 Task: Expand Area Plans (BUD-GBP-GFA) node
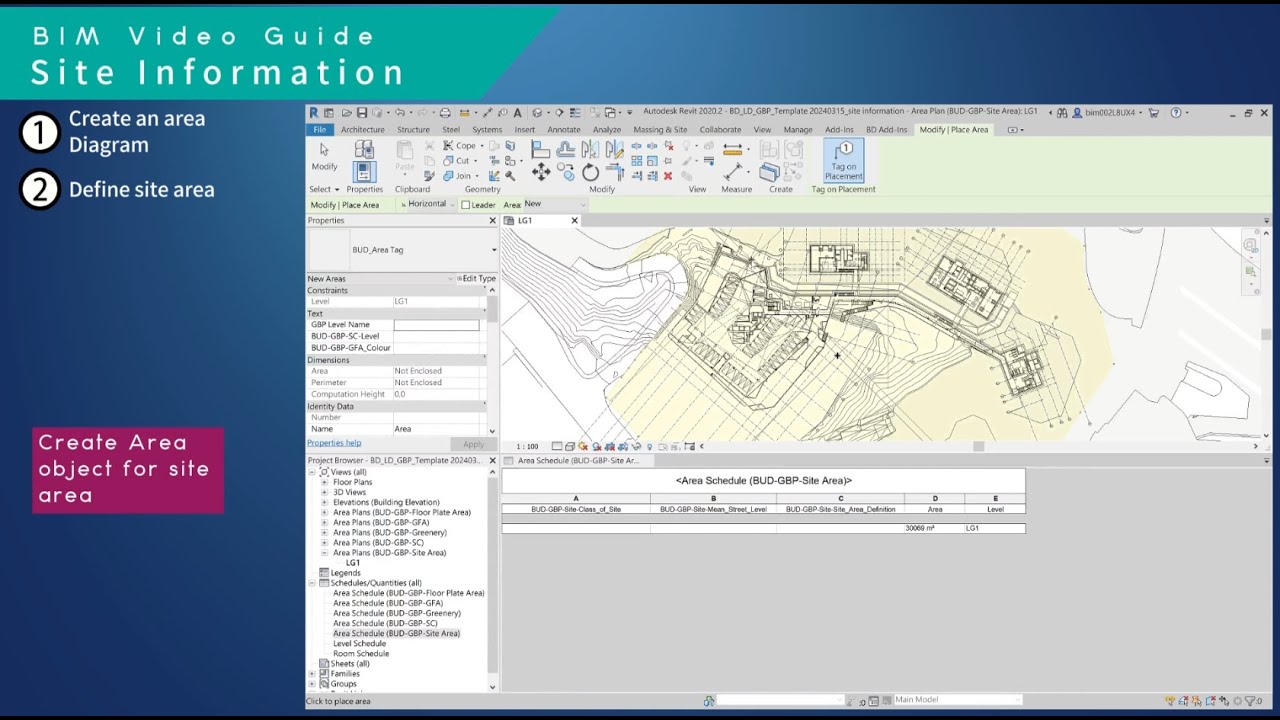[x=324, y=522]
